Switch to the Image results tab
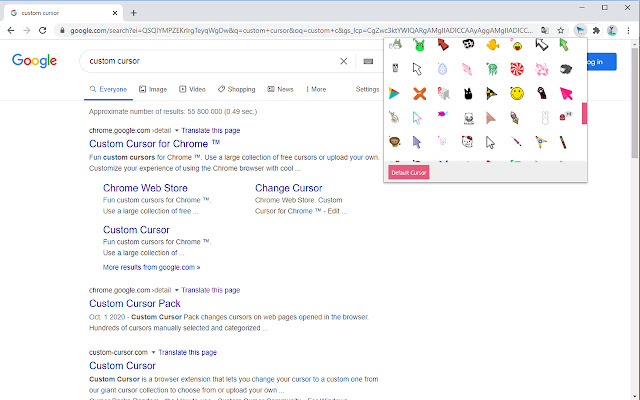 [x=153, y=89]
